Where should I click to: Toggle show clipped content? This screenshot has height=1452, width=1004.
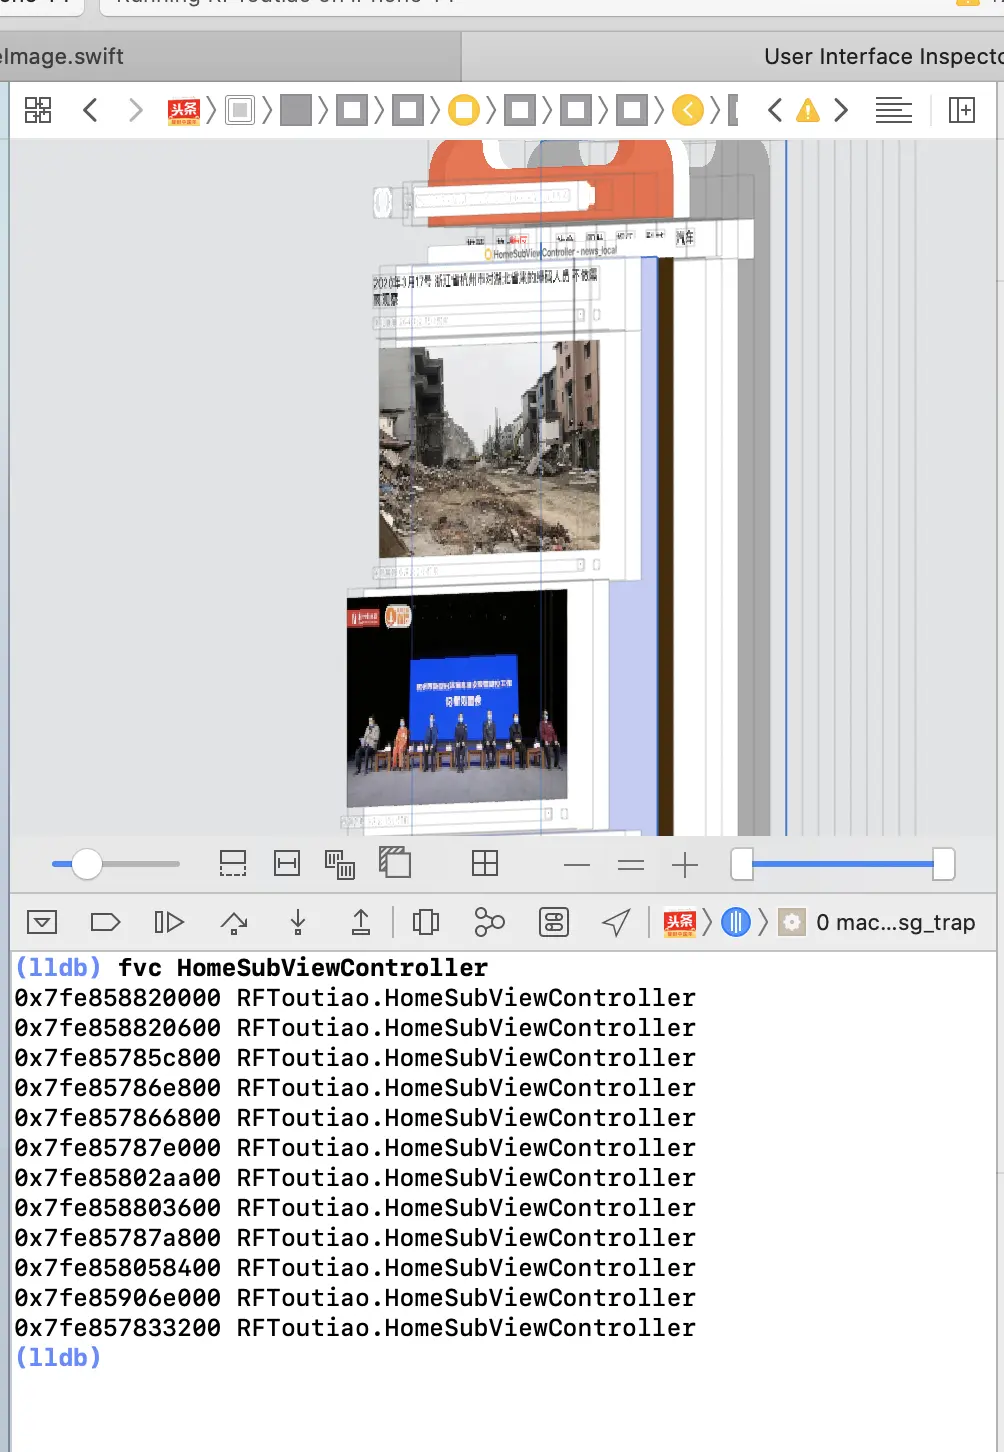(233, 864)
